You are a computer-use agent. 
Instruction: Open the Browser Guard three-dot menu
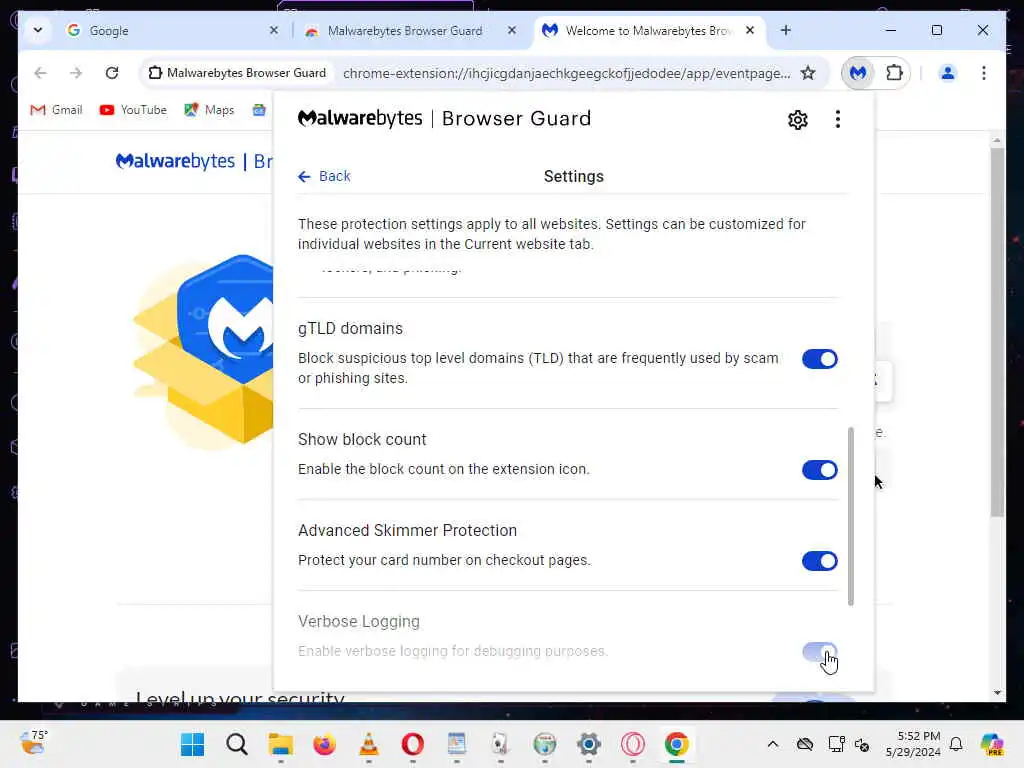[x=837, y=120]
